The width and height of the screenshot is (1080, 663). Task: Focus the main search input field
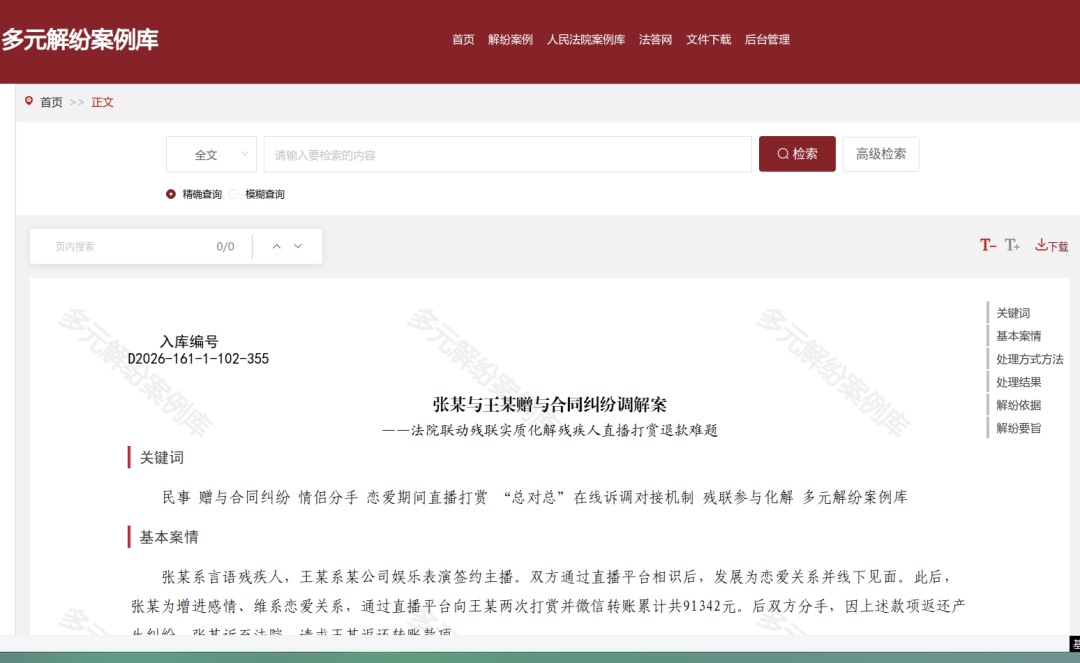pyautogui.click(x=508, y=154)
